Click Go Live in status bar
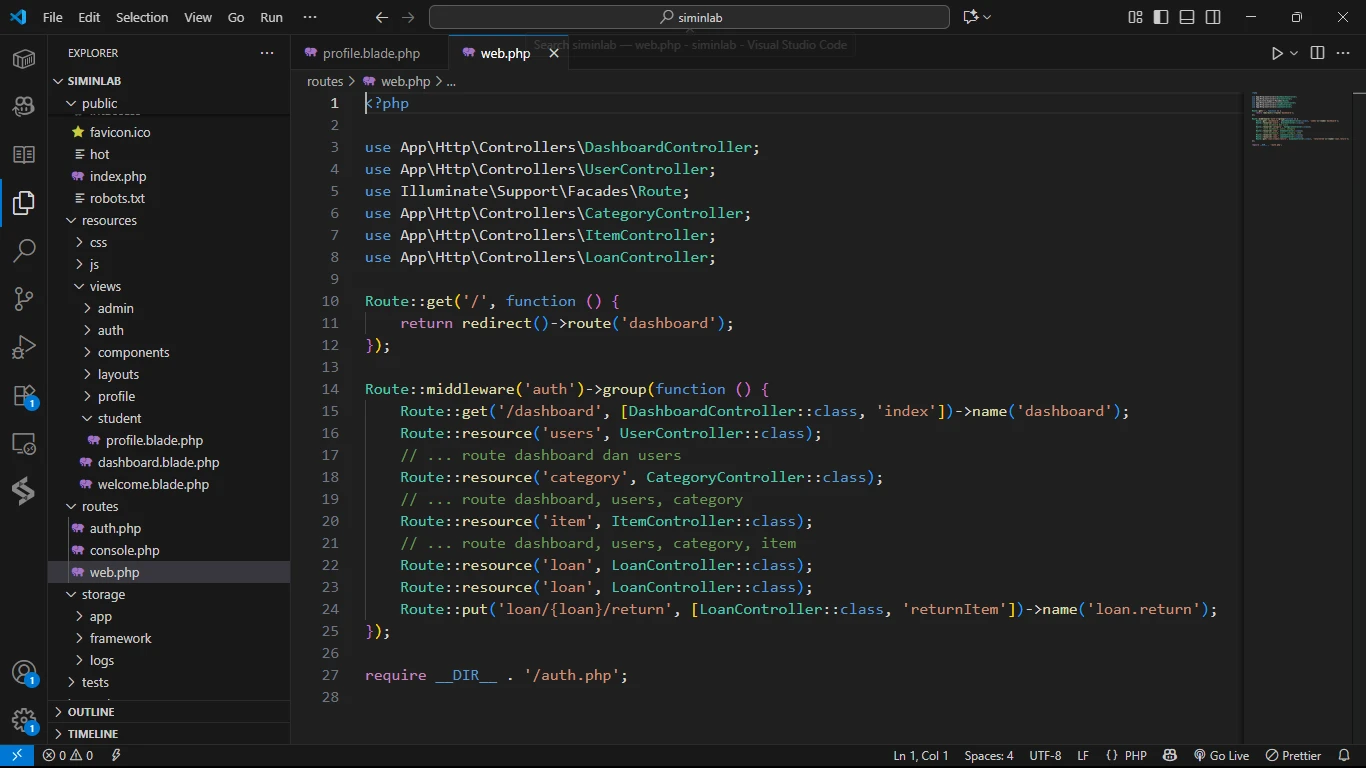This screenshot has height=768, width=1366. click(x=1221, y=756)
